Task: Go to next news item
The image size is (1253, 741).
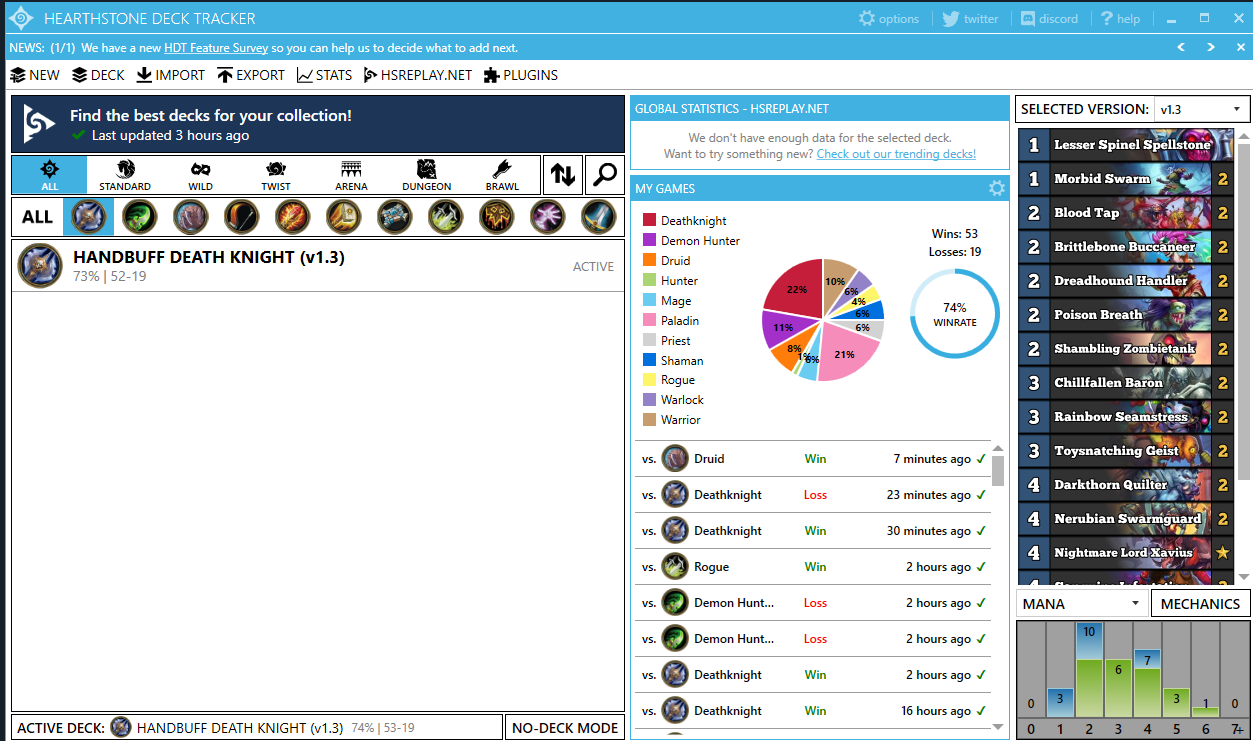Action: pos(1210,47)
